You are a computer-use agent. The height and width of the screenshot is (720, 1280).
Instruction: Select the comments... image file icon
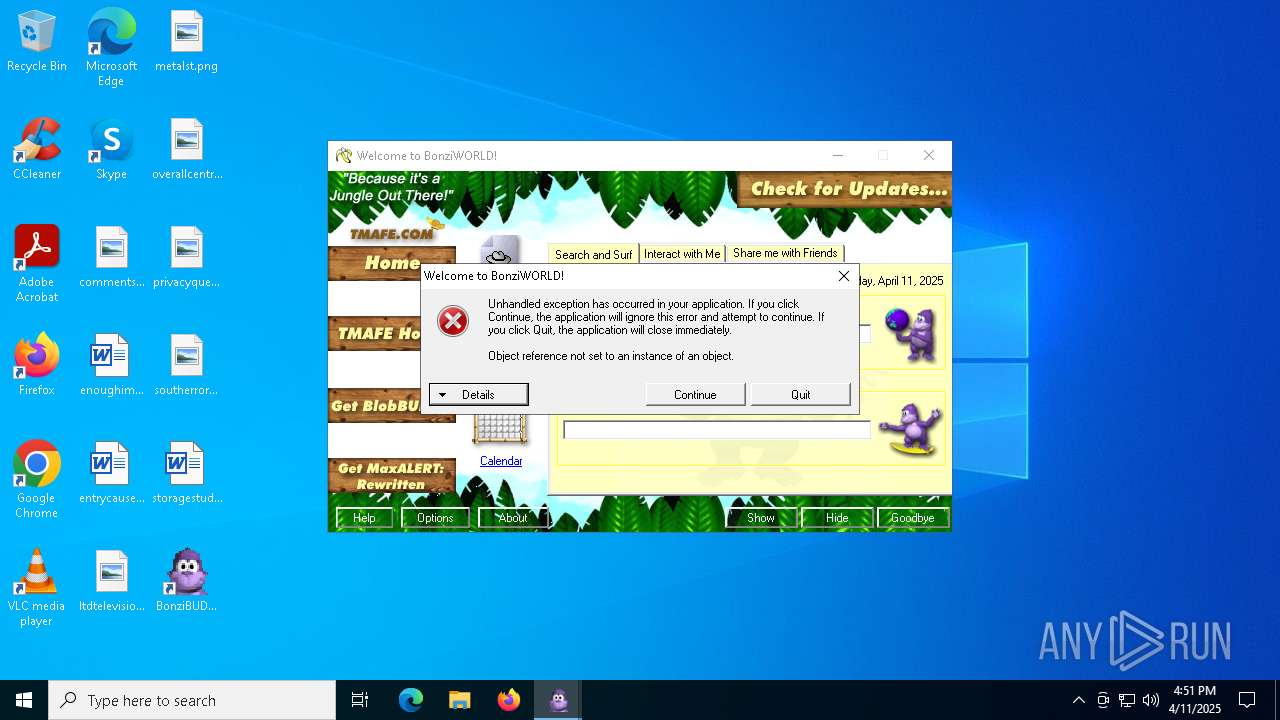[112, 258]
